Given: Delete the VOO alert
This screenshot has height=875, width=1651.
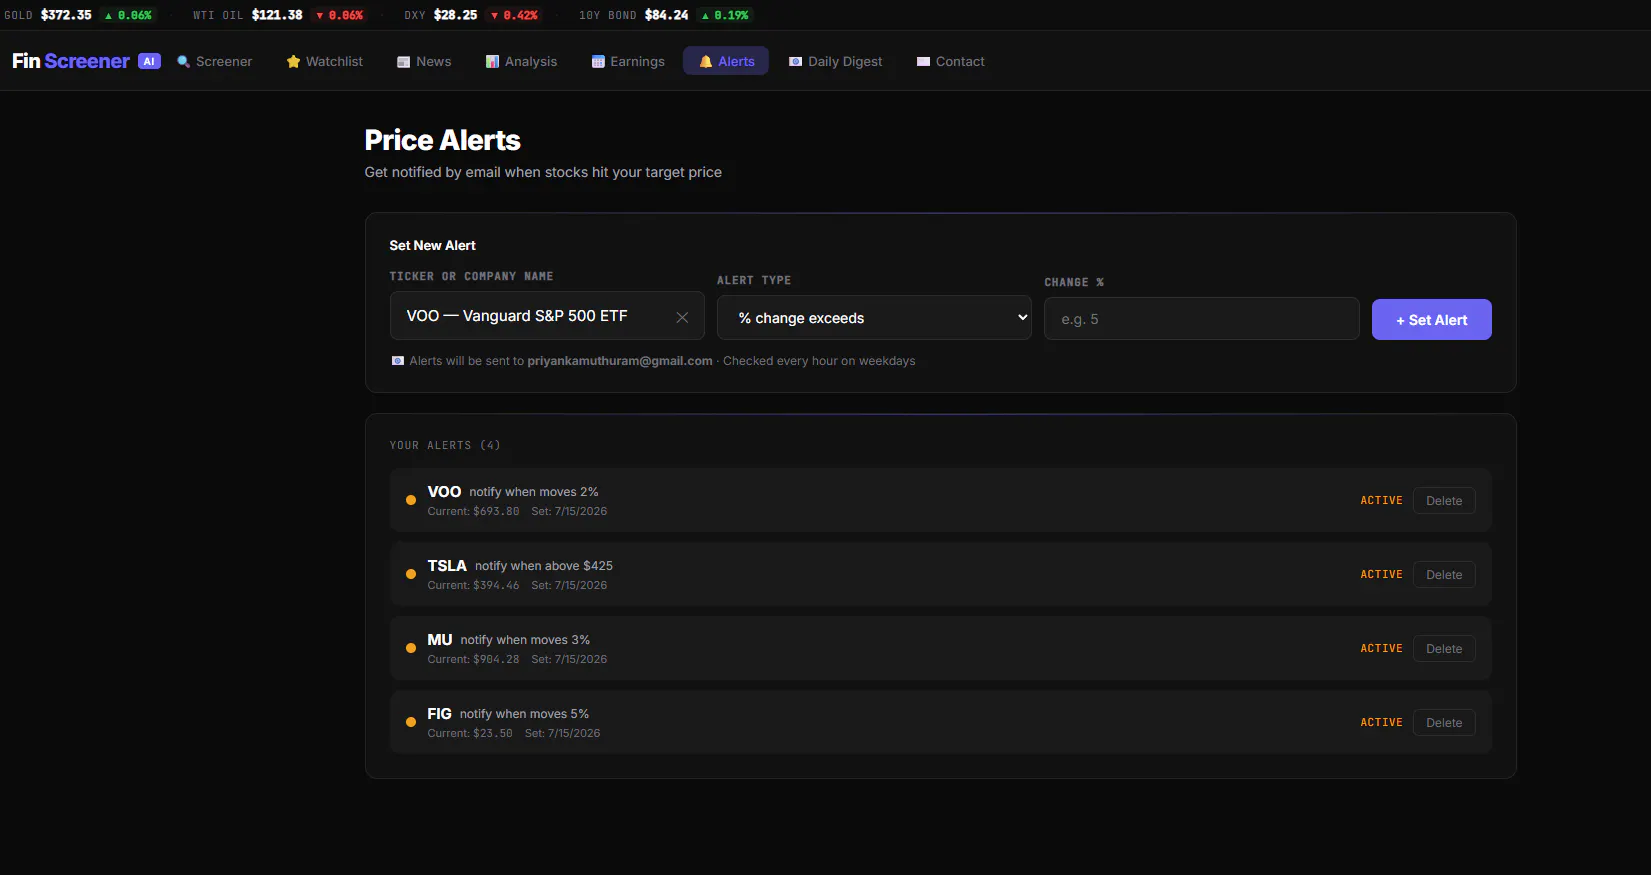Looking at the screenshot, I should [x=1444, y=501].
